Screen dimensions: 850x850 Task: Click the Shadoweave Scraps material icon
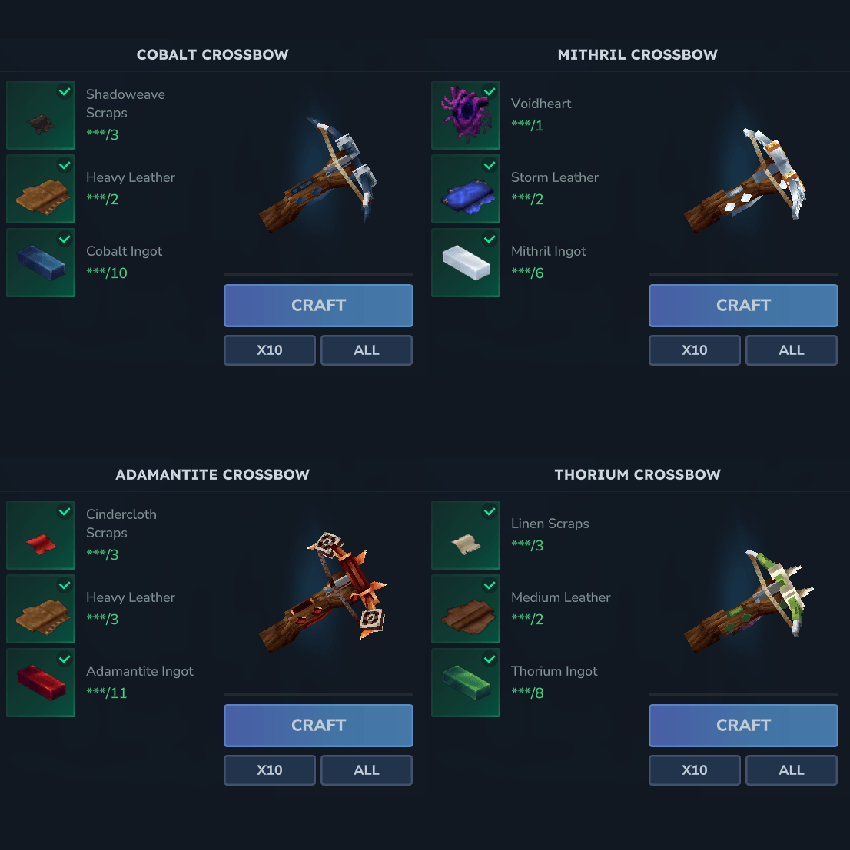coord(40,115)
